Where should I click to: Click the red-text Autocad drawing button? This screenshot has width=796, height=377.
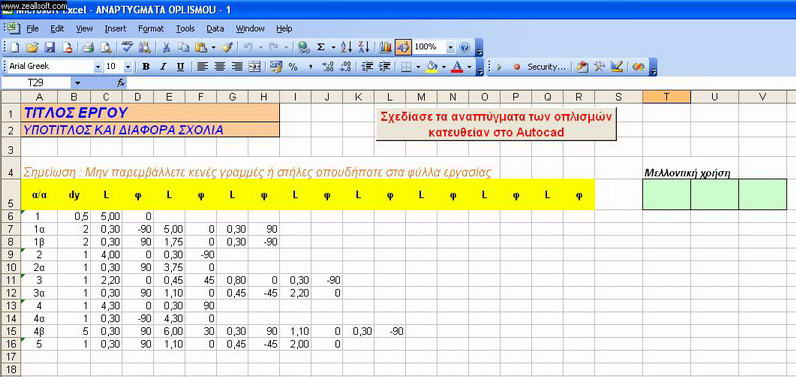point(496,124)
